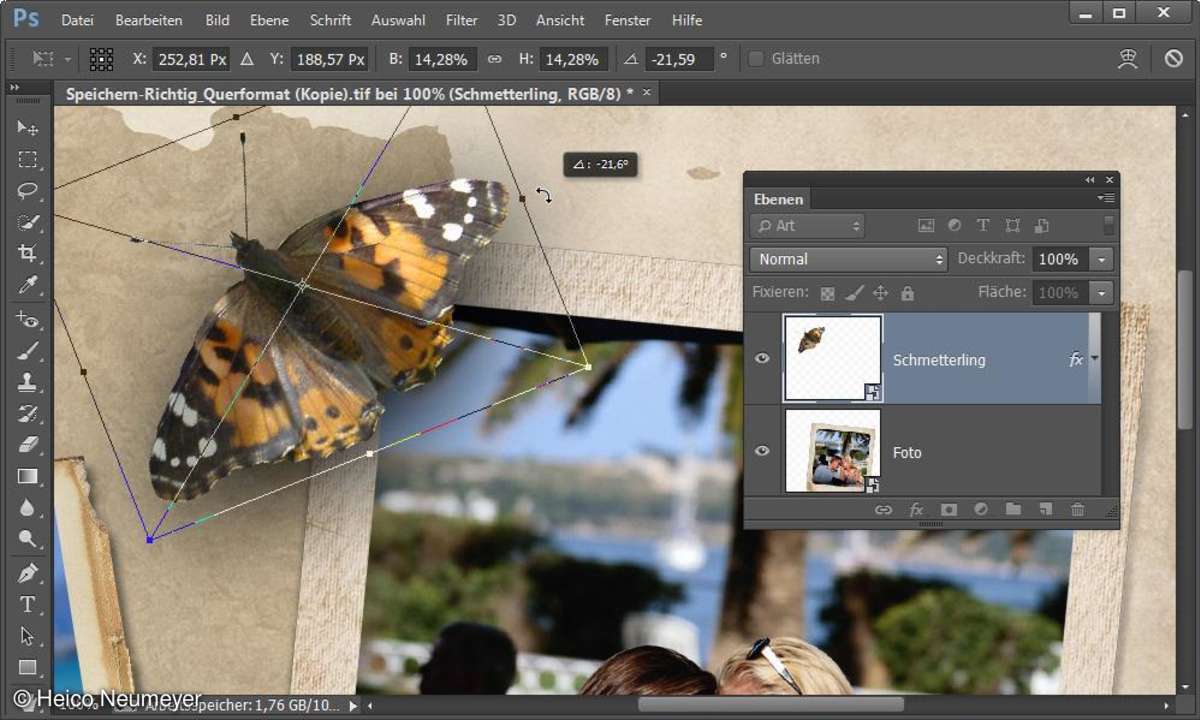1200x720 pixels.
Task: Create a new layer group
Action: 1013,510
